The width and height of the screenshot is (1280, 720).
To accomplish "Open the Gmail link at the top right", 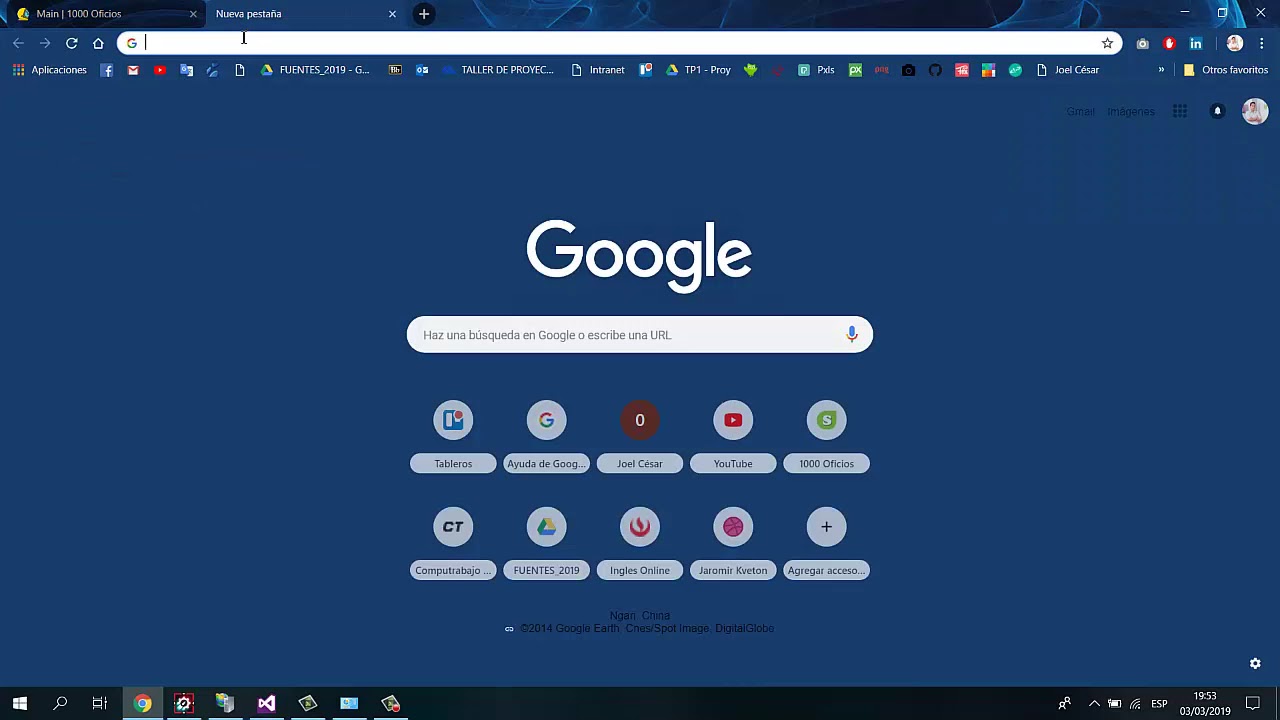I will point(1080,111).
